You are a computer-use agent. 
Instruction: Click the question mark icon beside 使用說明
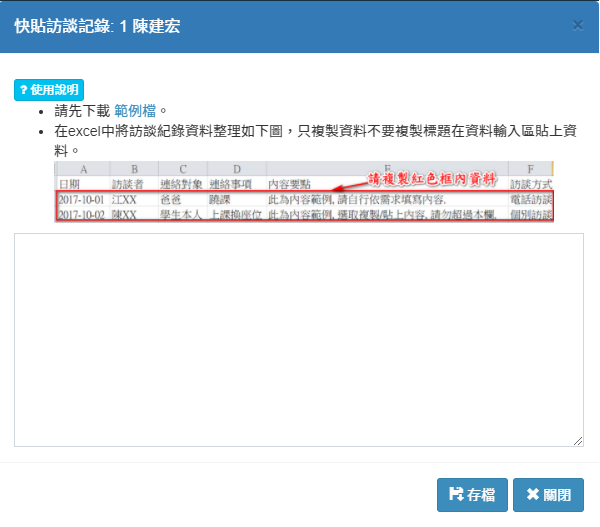[24, 90]
